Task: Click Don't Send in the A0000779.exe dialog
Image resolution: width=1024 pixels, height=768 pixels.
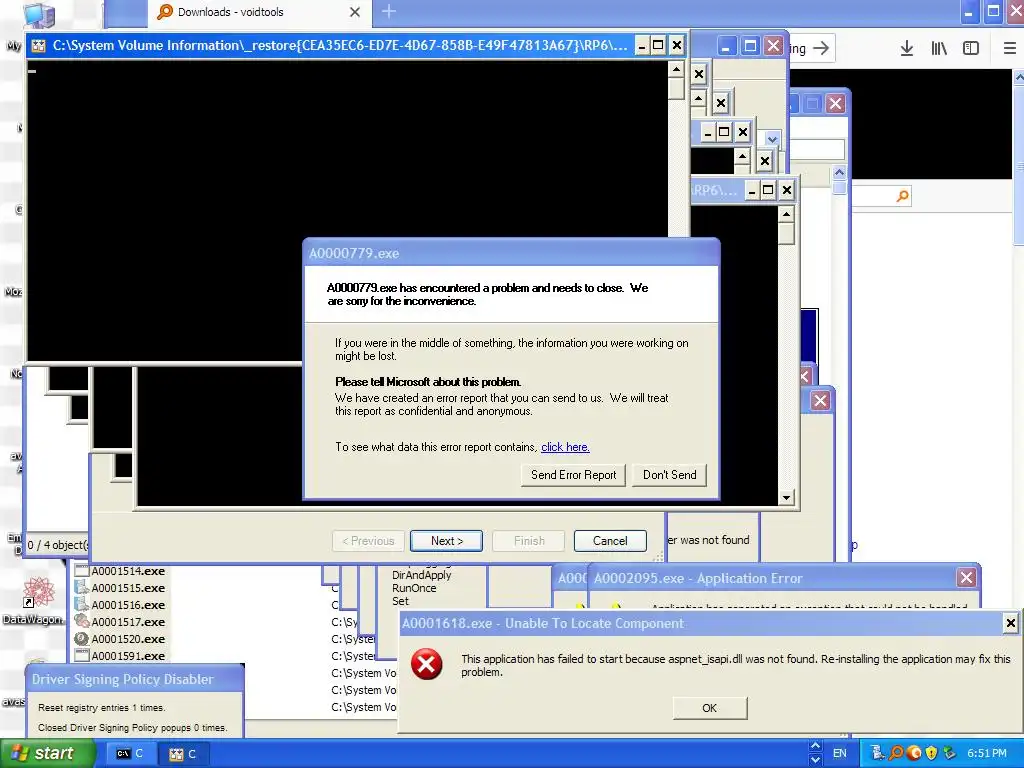Action: 669,475
